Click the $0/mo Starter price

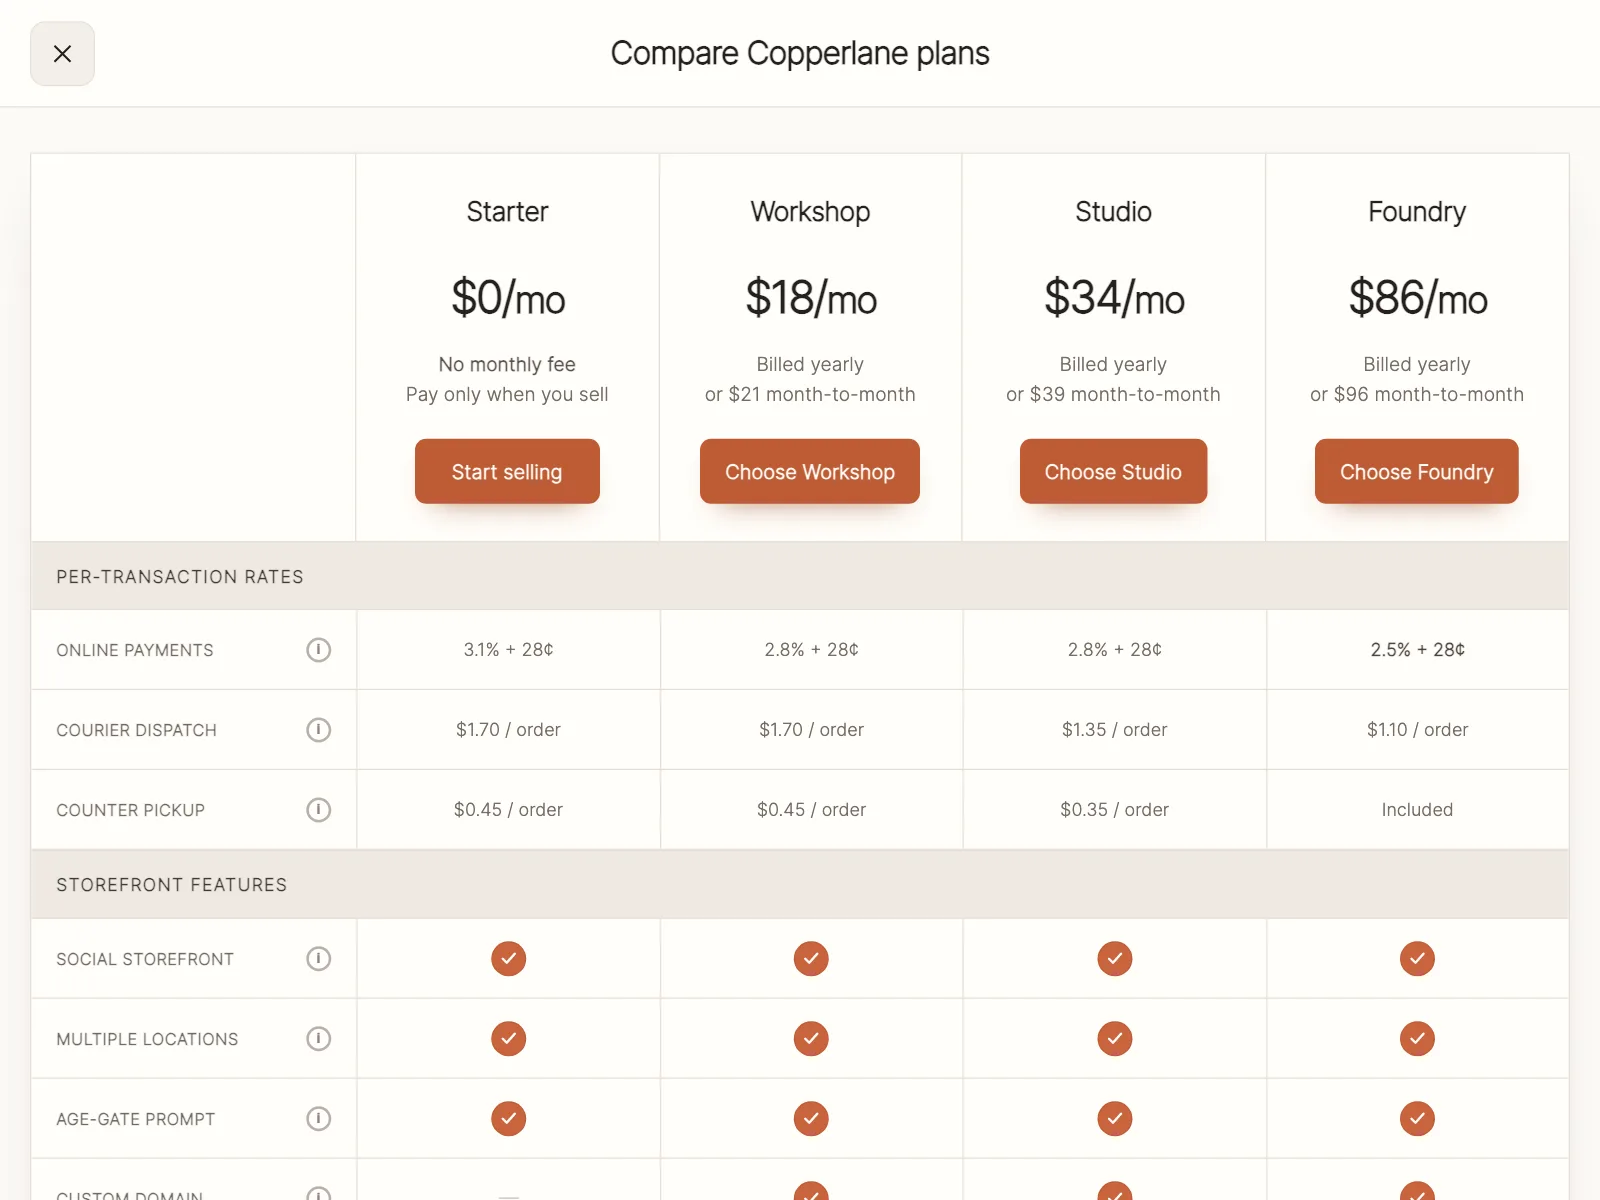click(508, 298)
